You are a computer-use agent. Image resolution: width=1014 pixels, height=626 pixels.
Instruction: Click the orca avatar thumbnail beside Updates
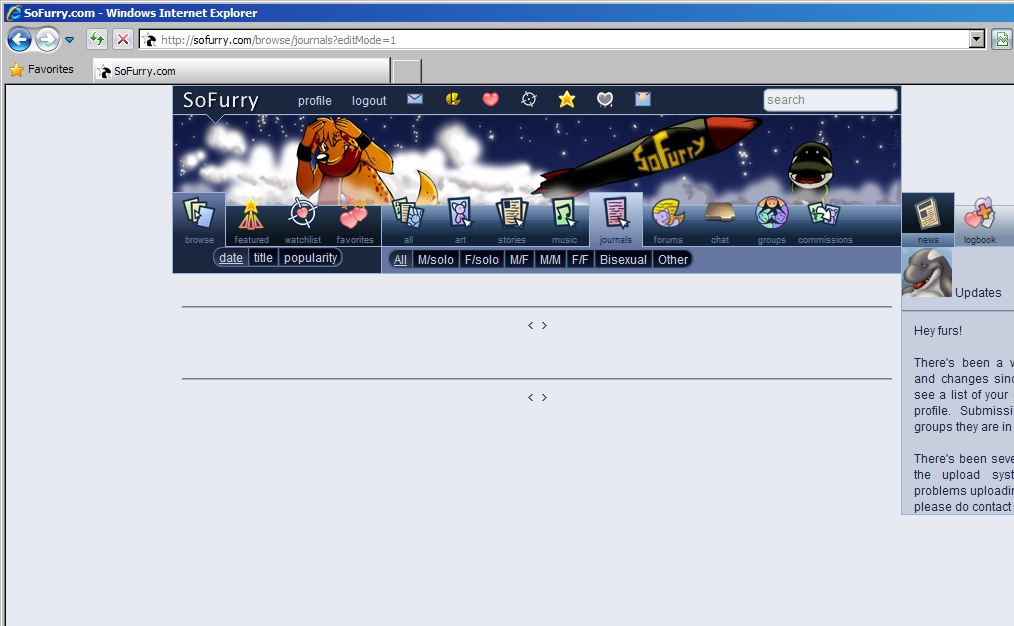click(x=927, y=273)
